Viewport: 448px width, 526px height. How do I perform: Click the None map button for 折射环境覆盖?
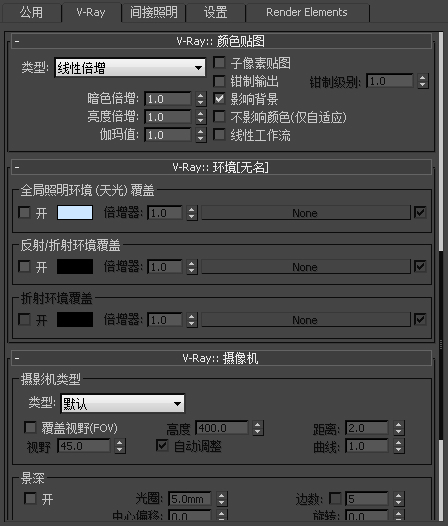(x=306, y=320)
